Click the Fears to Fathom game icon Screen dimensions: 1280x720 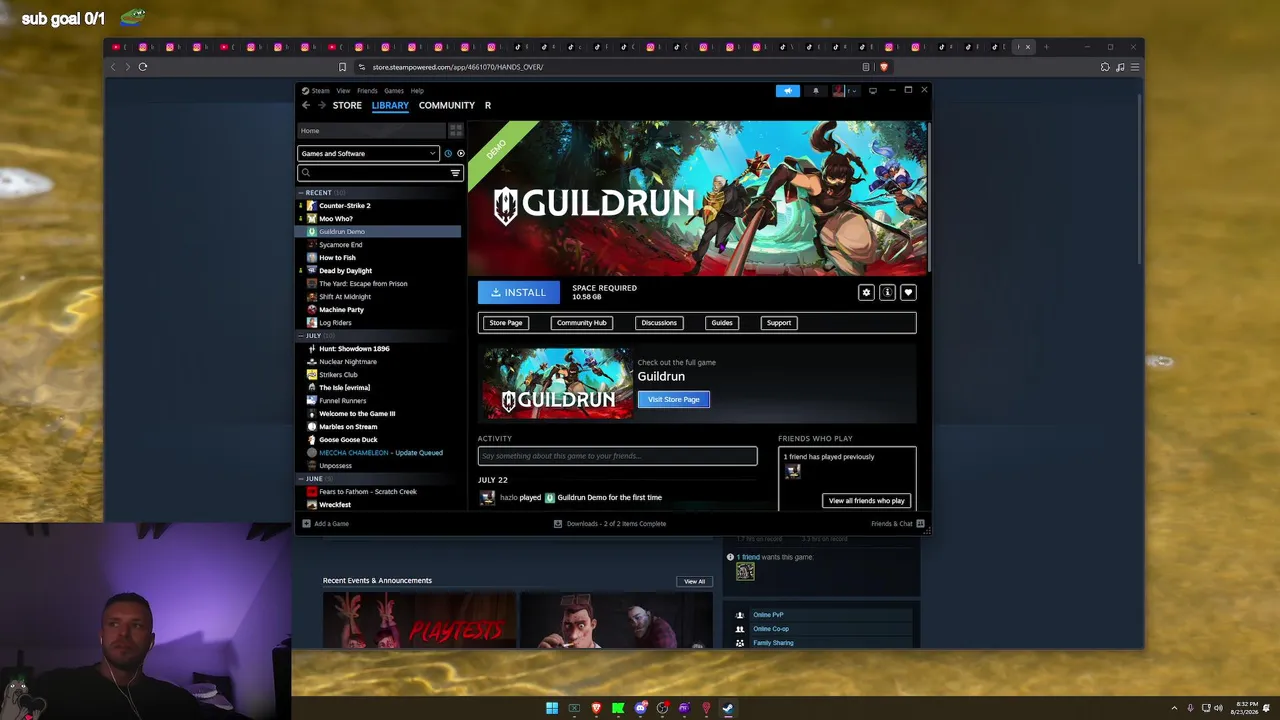point(312,491)
